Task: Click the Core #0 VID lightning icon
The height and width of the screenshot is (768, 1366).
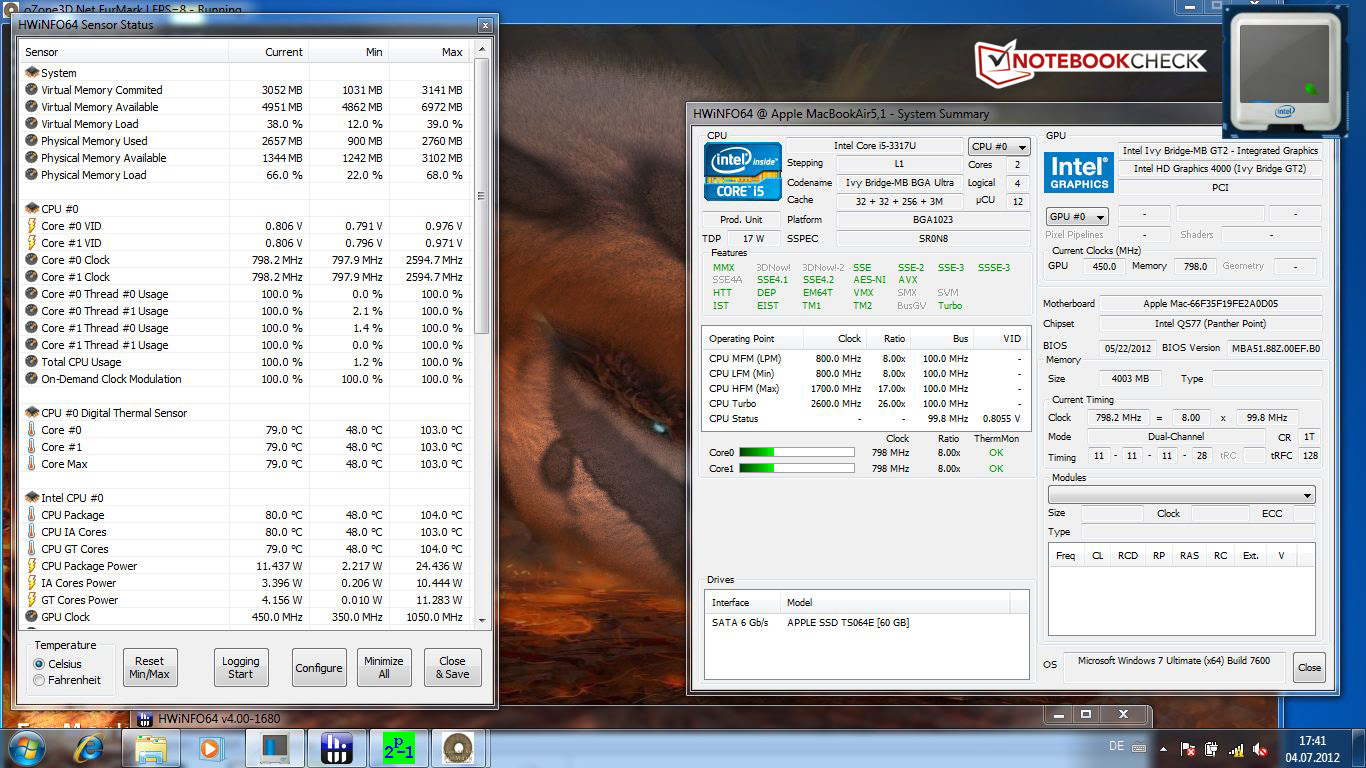Action: pyautogui.click(x=32, y=226)
